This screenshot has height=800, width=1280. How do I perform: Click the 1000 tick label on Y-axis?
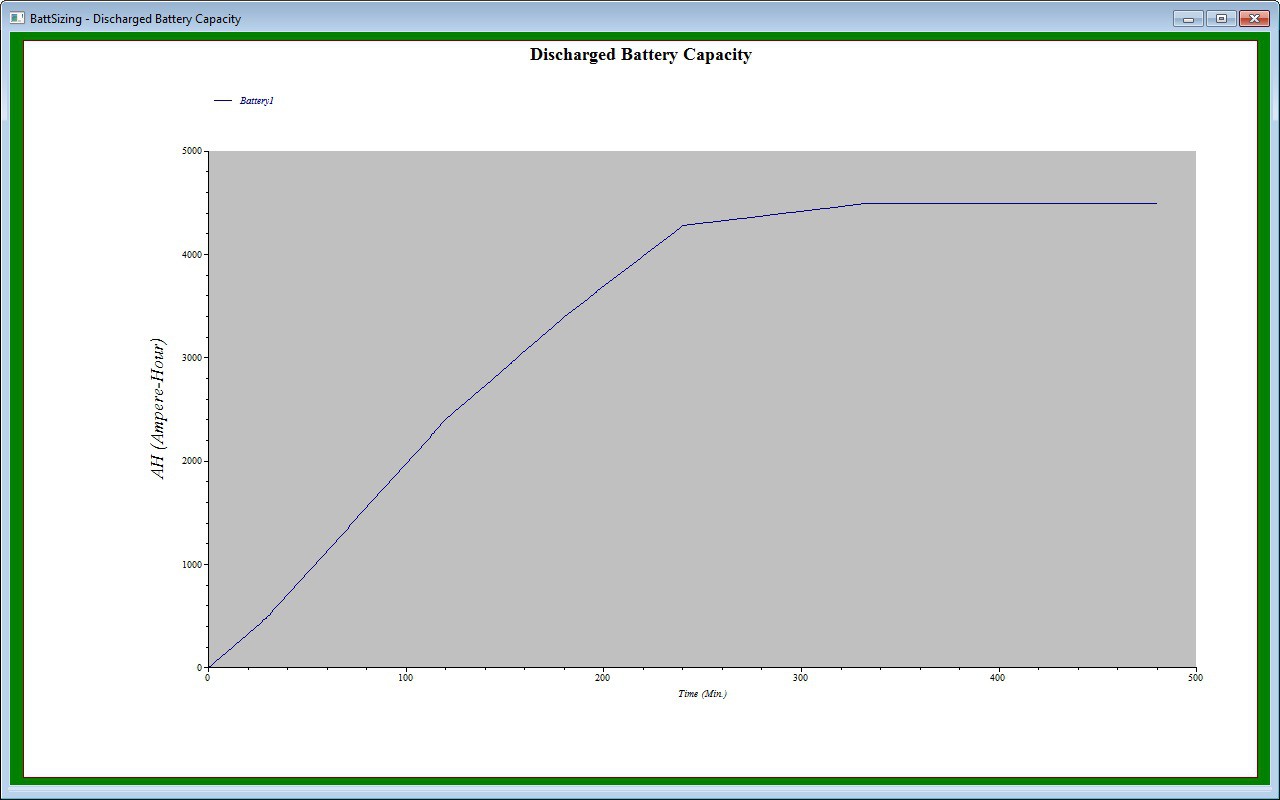pos(191,565)
